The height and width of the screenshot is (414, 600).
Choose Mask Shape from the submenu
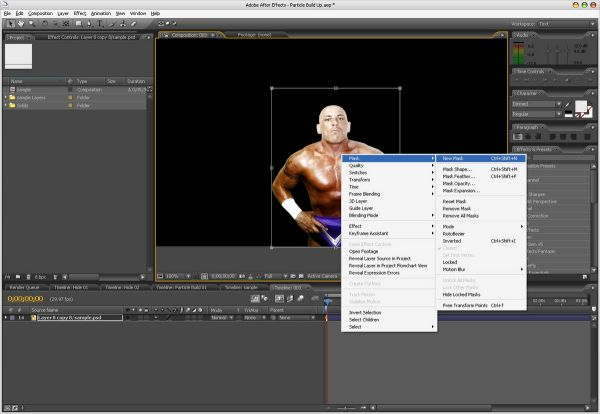481,169
